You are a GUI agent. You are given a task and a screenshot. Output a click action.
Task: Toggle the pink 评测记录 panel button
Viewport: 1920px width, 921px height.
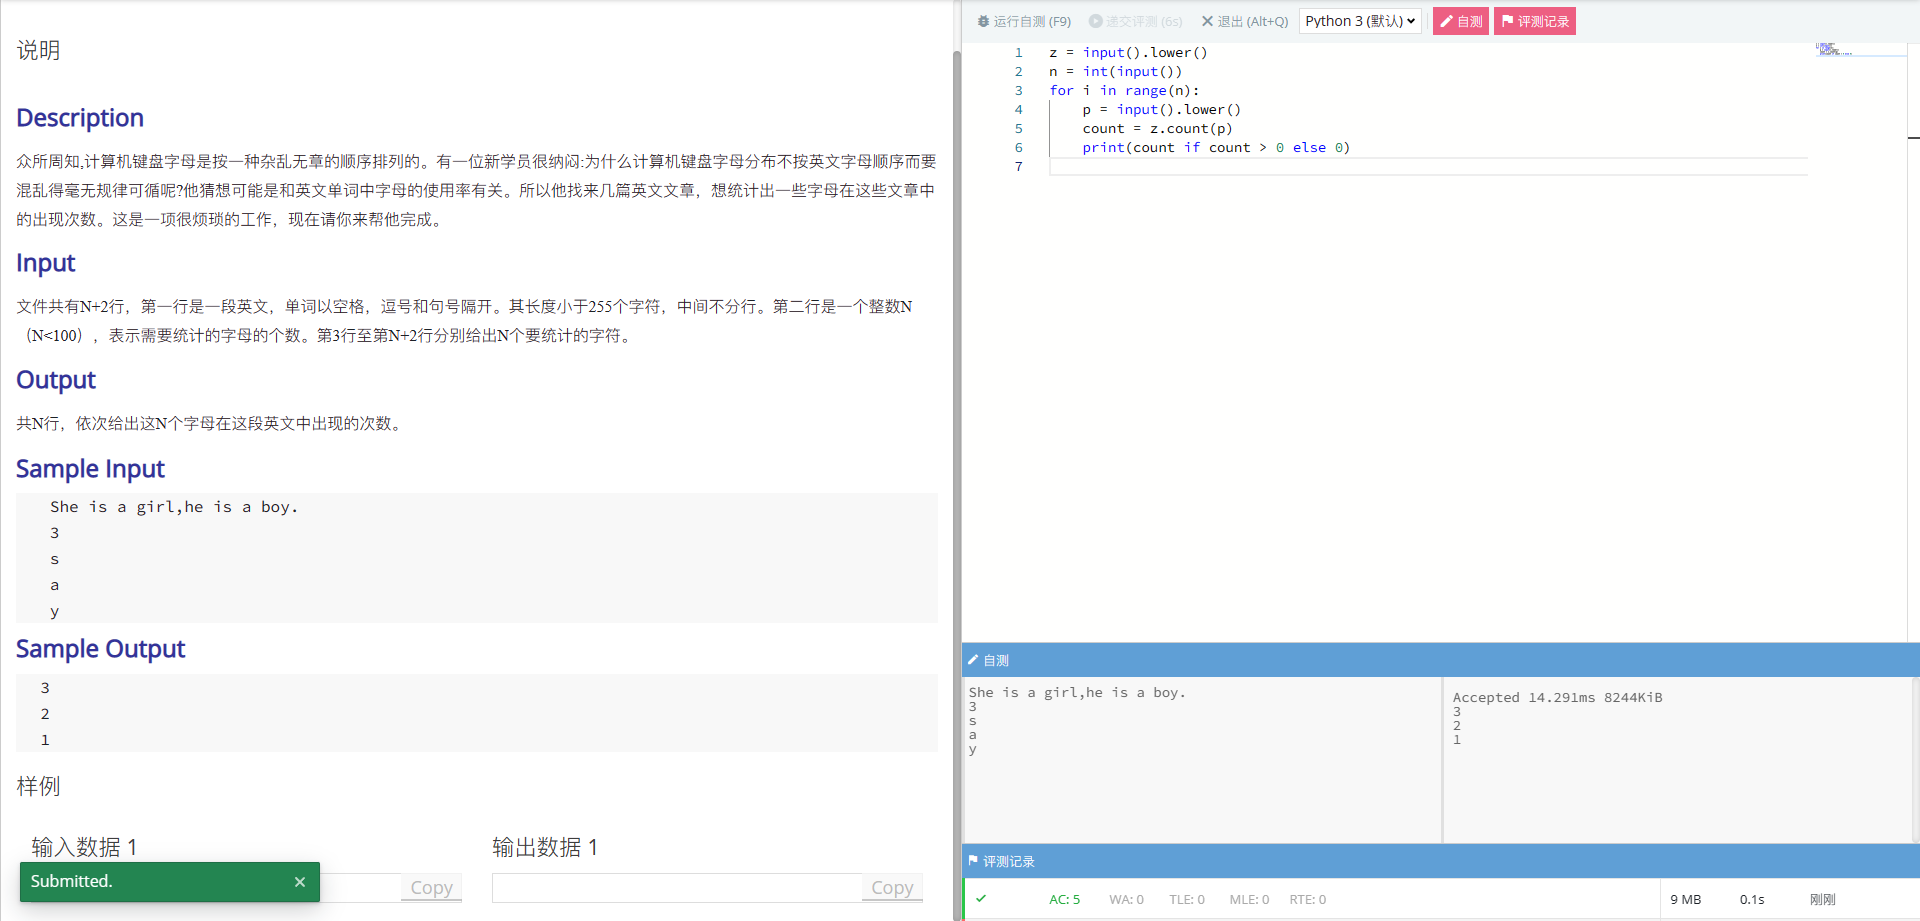tap(1534, 21)
